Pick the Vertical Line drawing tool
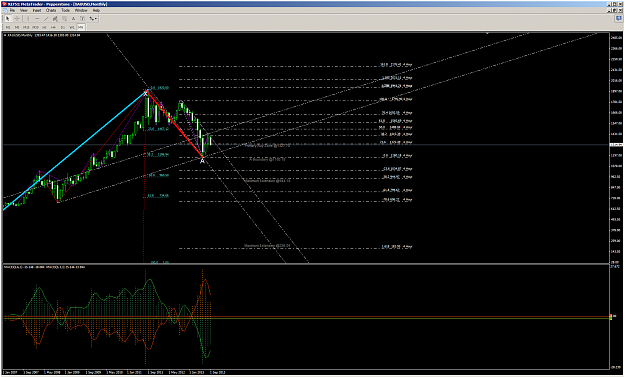 click(x=28, y=18)
